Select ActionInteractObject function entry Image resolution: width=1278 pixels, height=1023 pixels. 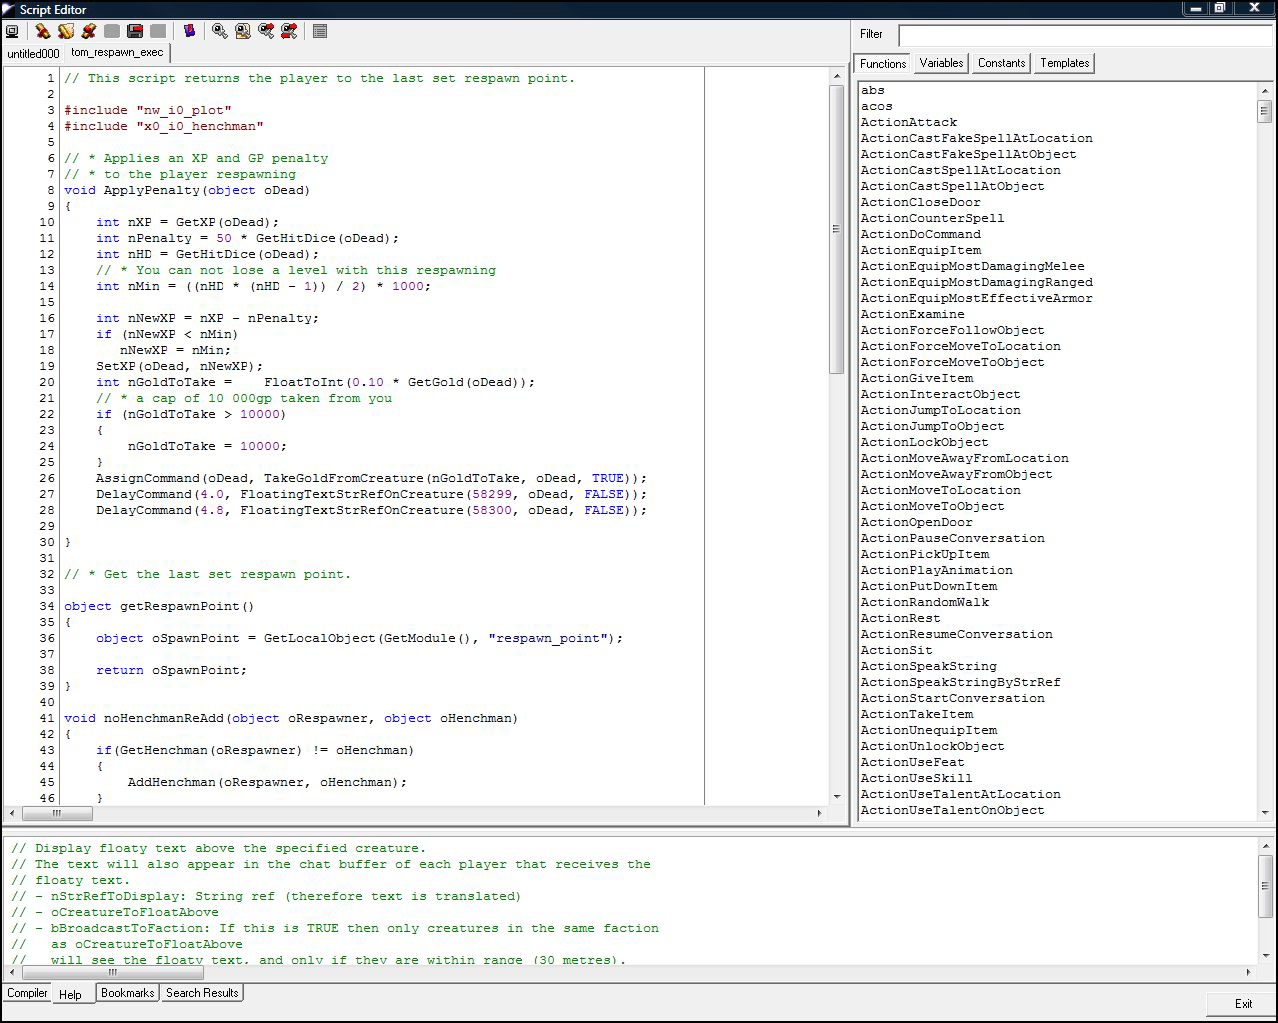click(940, 394)
